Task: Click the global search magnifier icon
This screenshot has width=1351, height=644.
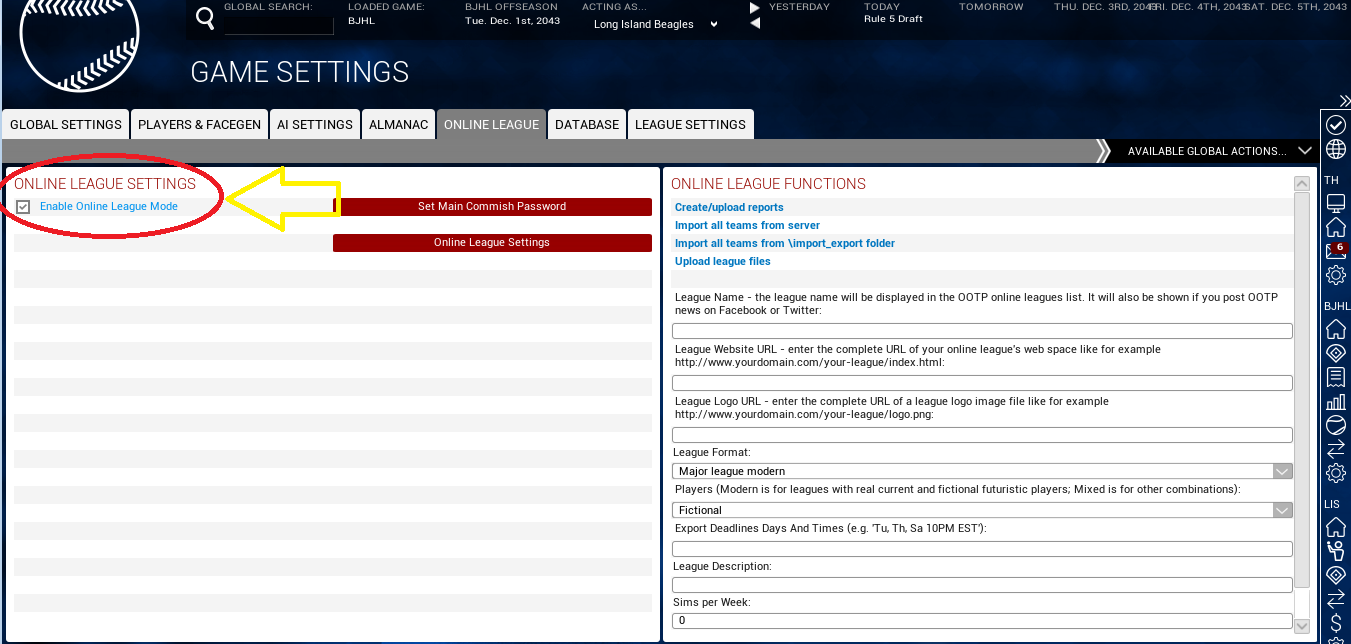Action: (205, 19)
